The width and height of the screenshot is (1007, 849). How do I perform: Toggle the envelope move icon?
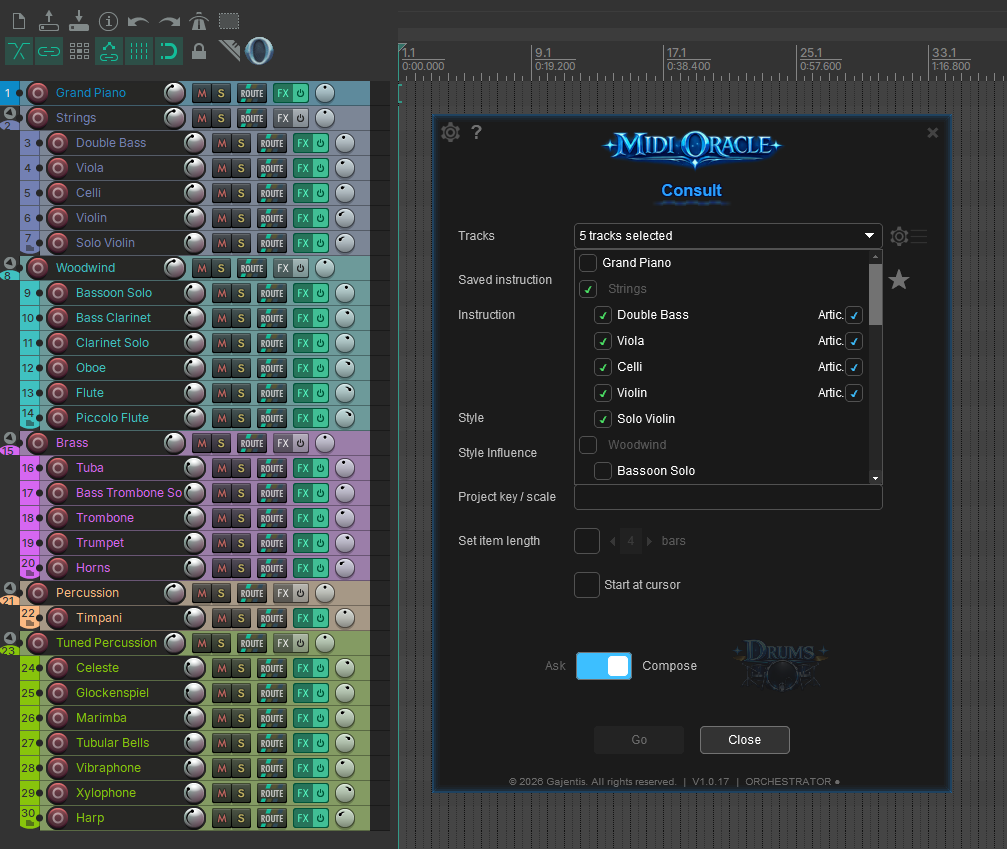[109, 51]
